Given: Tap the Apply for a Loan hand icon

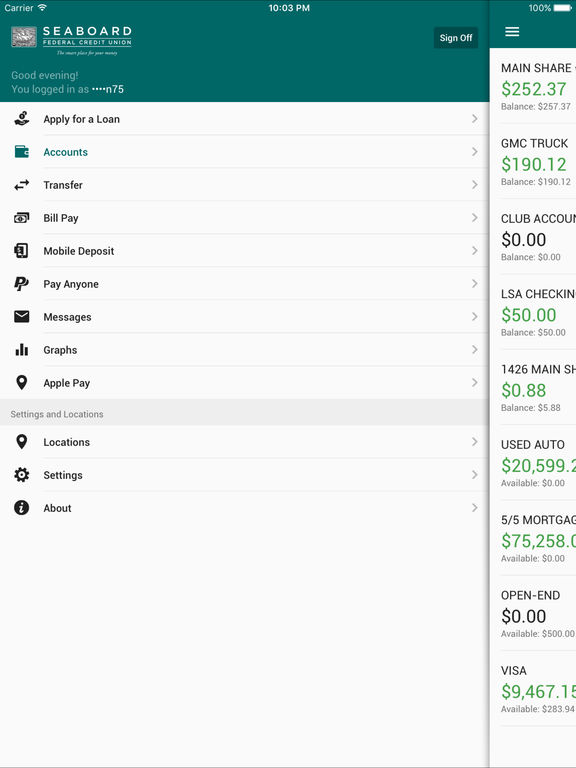Looking at the screenshot, I should [x=22, y=119].
